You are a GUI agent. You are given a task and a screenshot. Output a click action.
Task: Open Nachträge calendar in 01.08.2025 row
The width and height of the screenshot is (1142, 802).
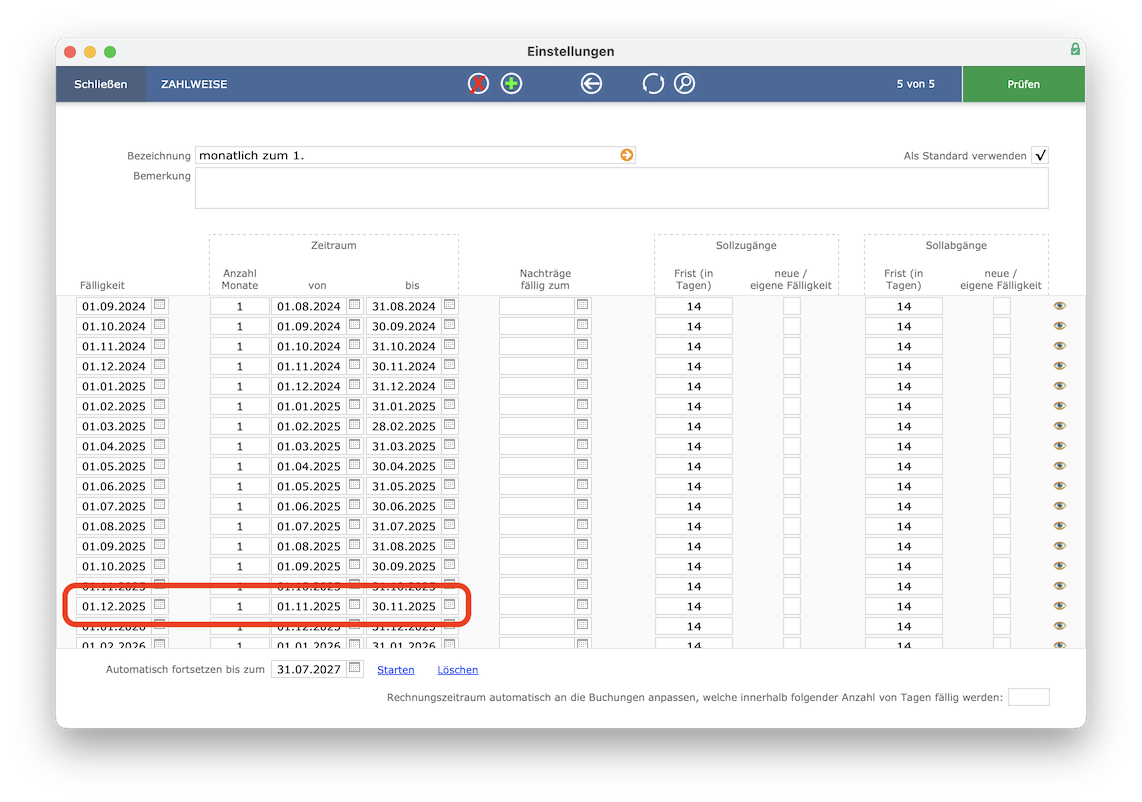click(x=583, y=525)
